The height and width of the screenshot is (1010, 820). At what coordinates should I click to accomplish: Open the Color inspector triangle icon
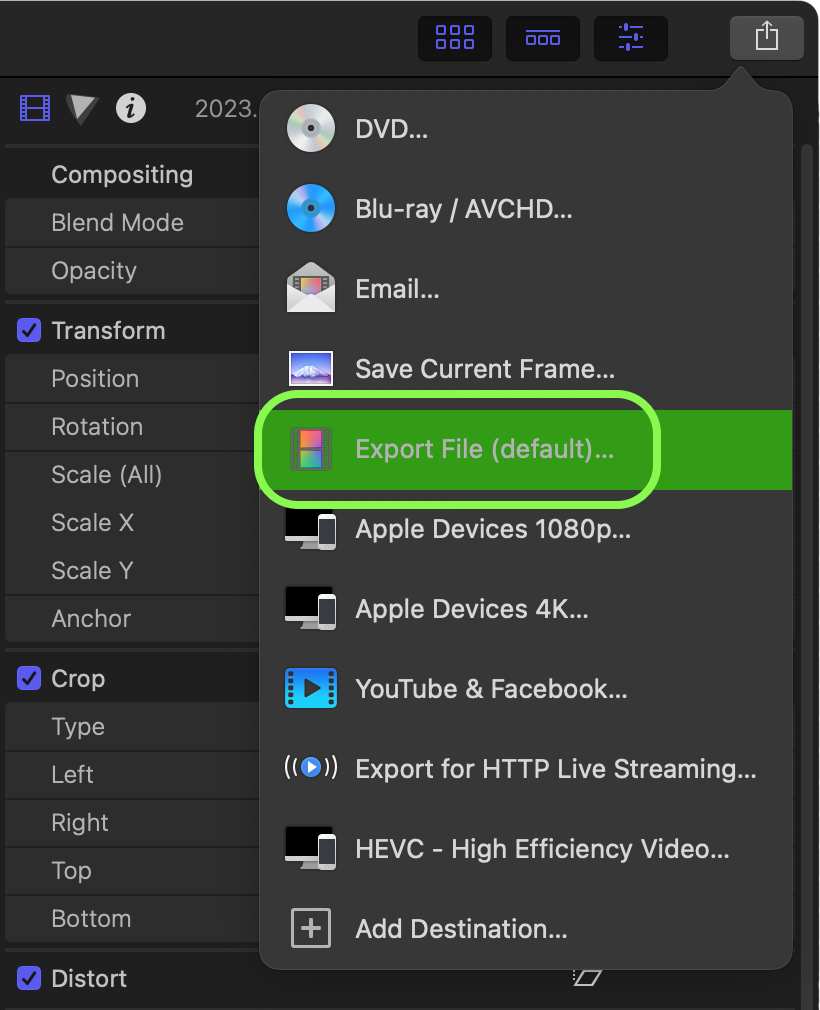pyautogui.click(x=82, y=108)
